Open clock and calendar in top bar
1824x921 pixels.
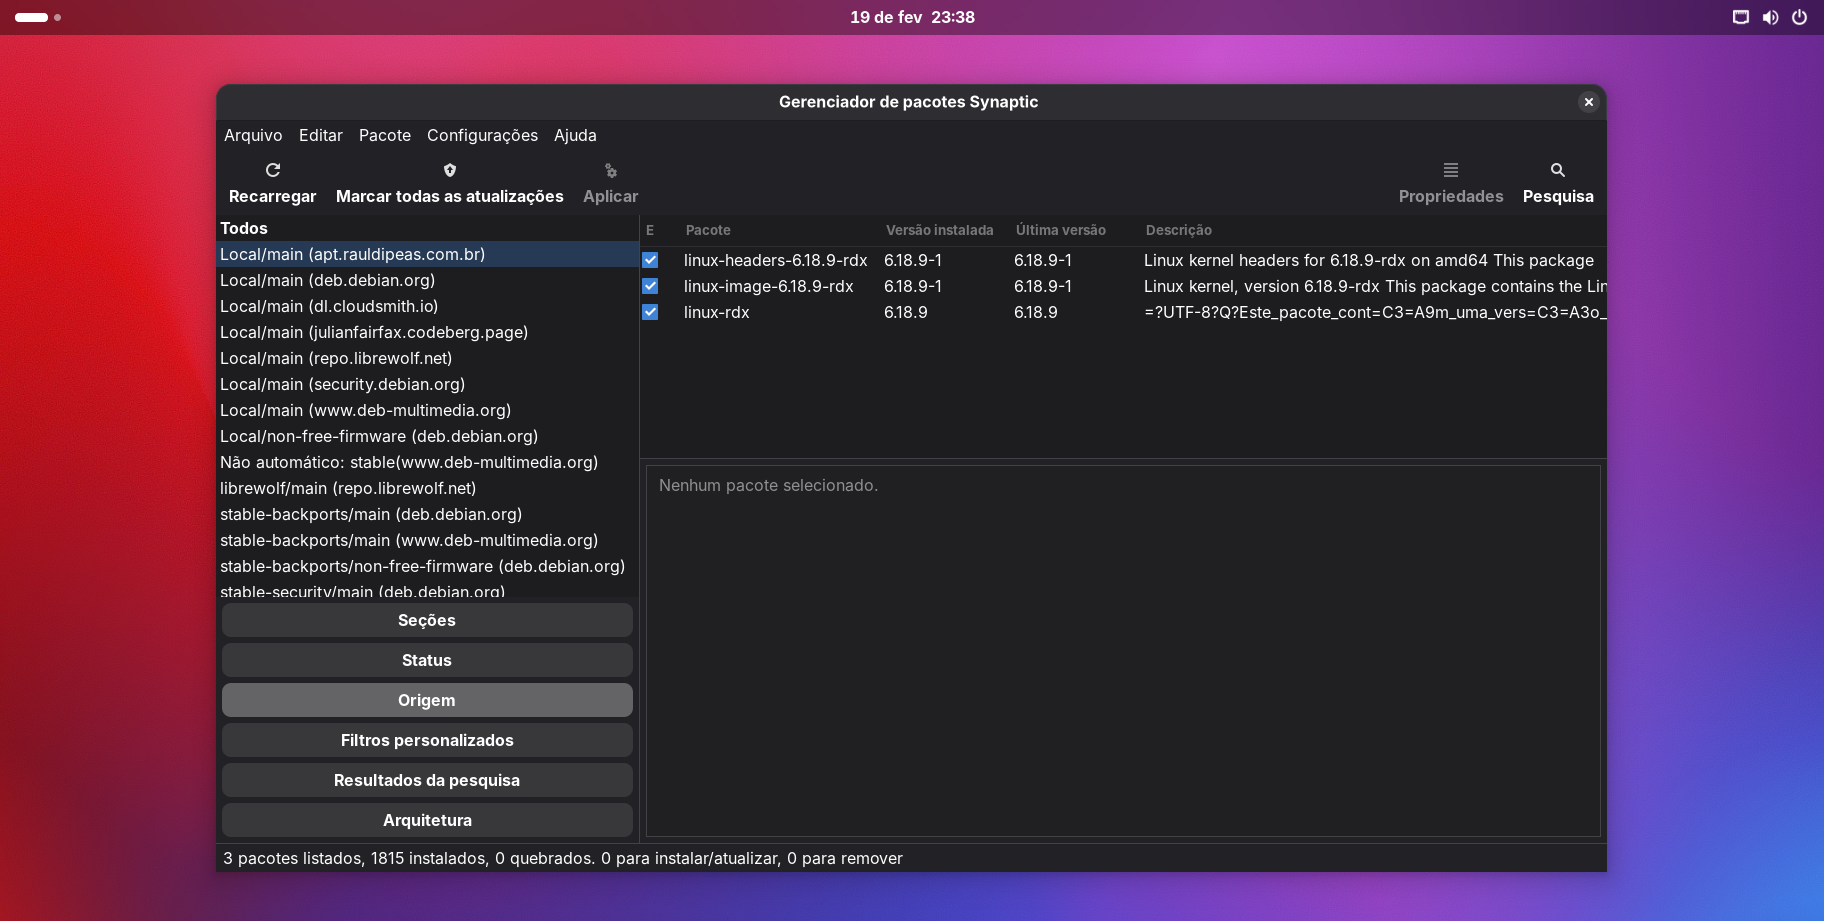[912, 17]
